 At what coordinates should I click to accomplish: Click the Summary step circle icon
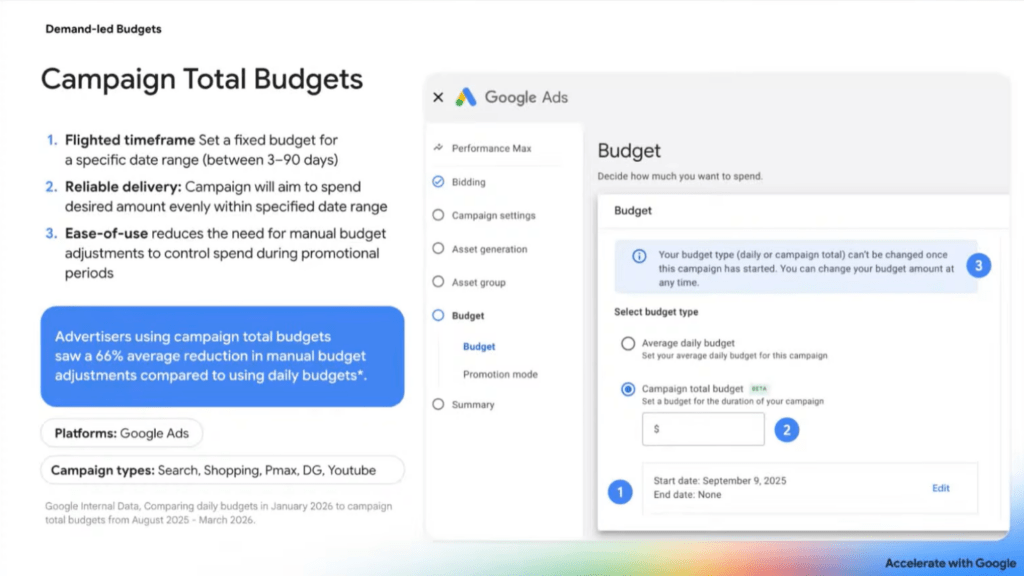point(438,404)
